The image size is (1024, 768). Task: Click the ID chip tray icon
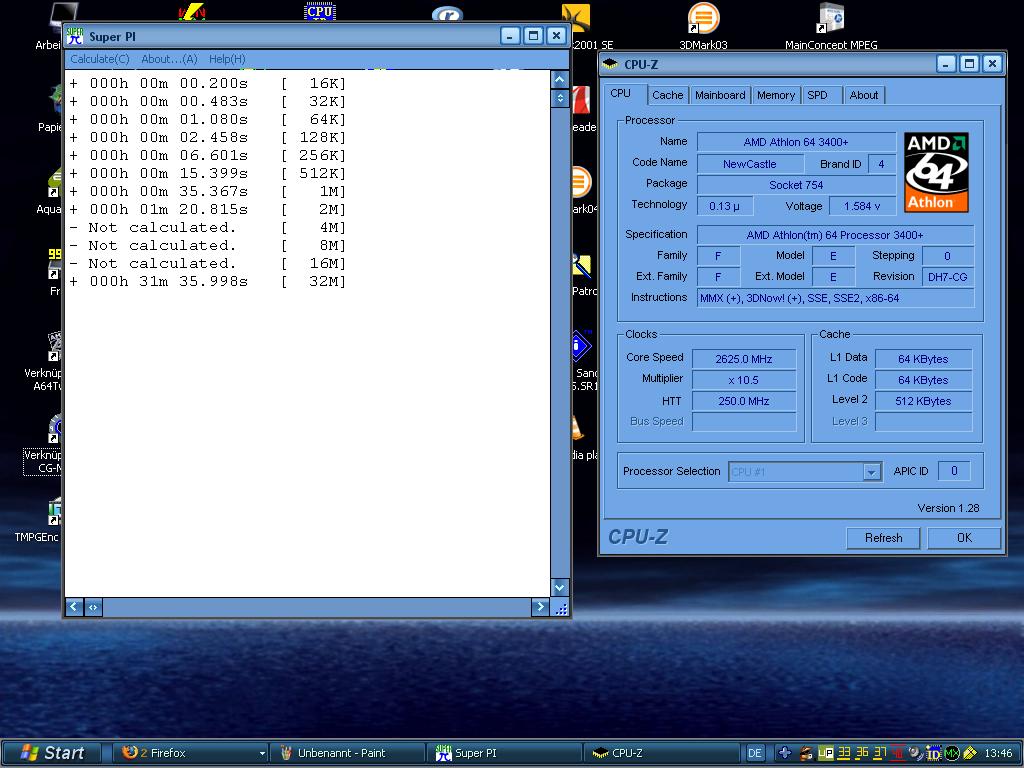point(934,753)
